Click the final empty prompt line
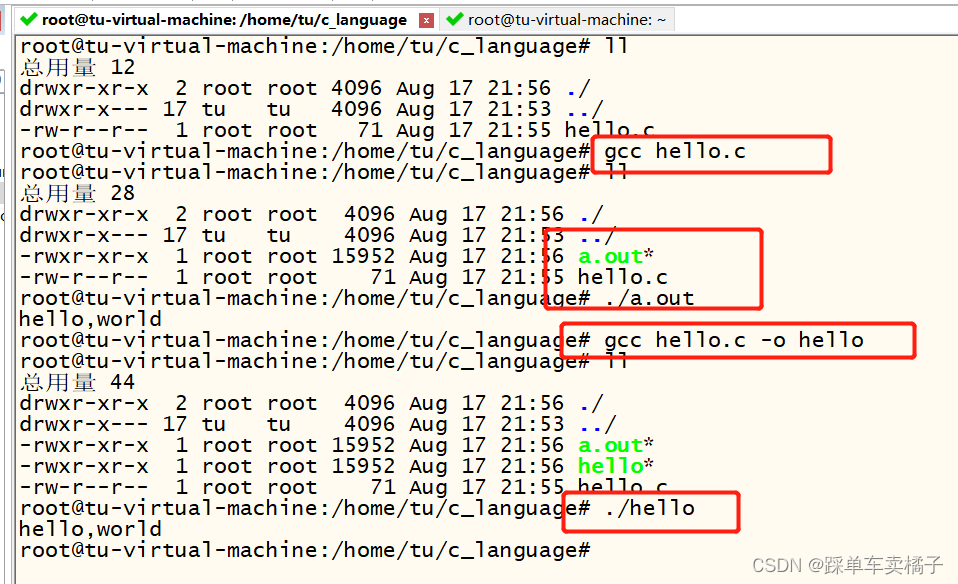 point(305,550)
